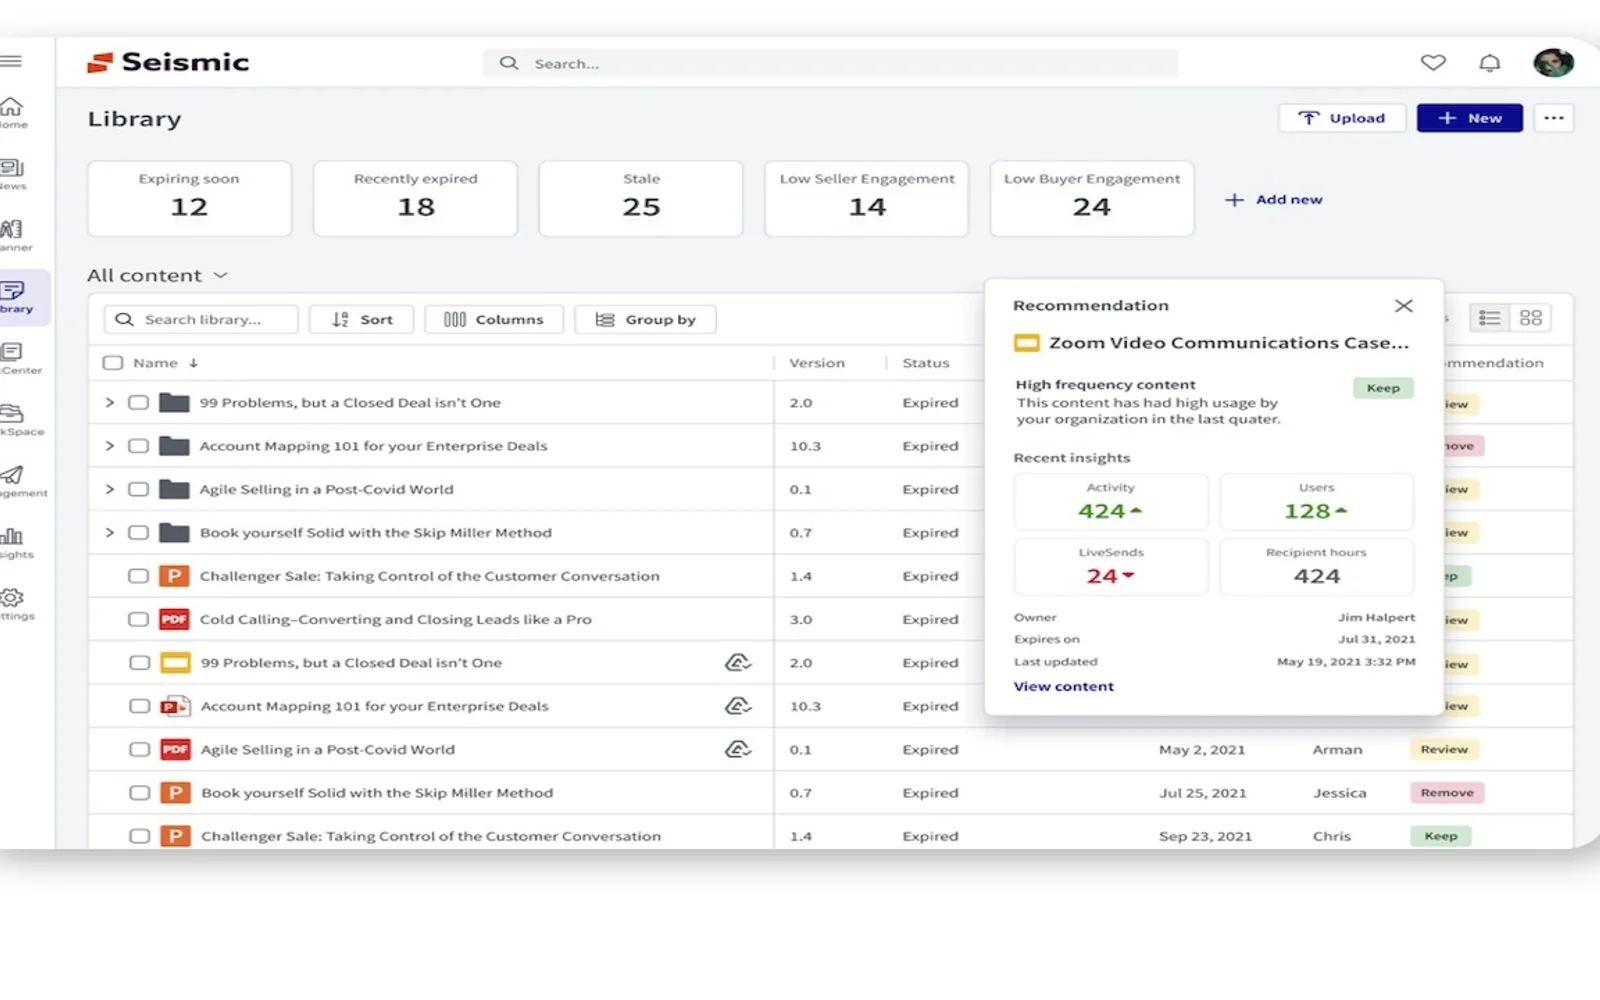Expand Agile Selling folder

(x=109, y=489)
